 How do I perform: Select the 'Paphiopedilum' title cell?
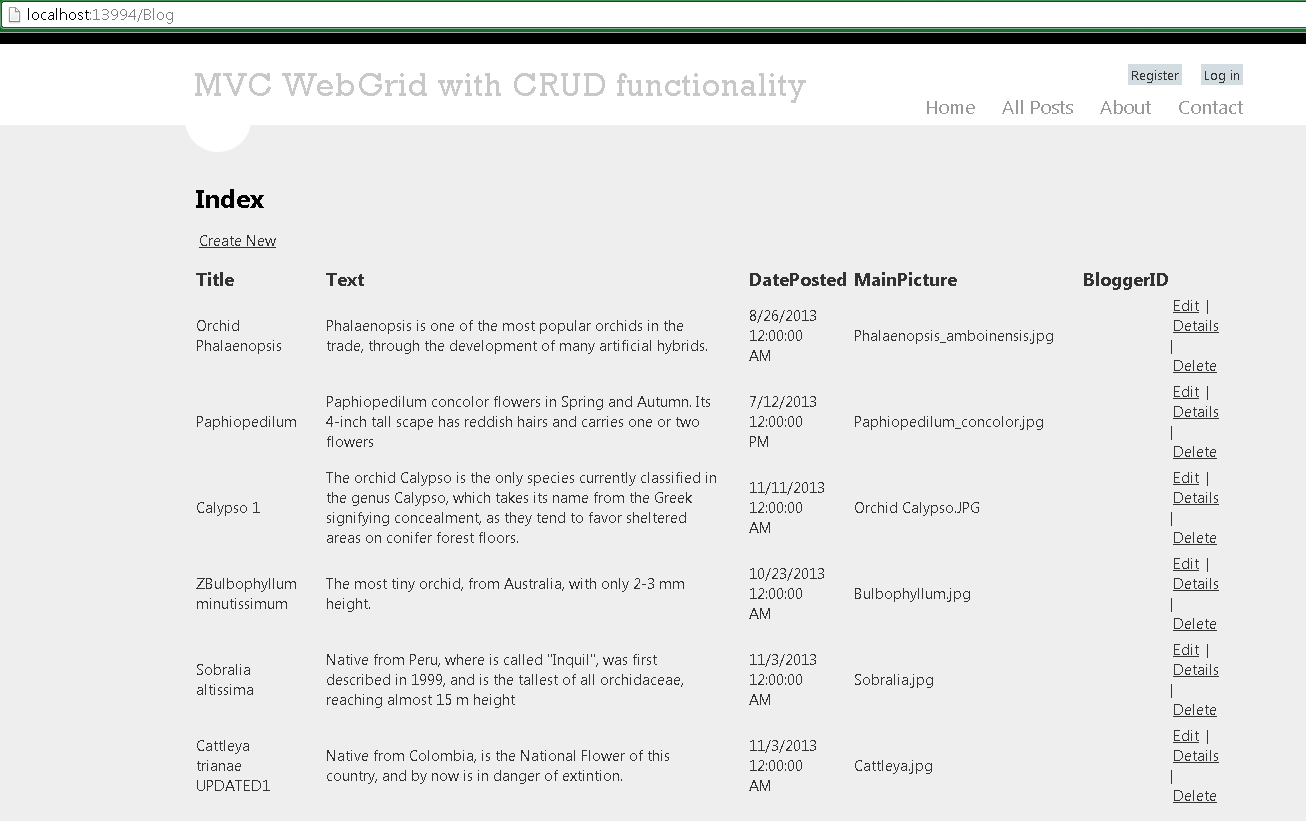[x=246, y=422]
